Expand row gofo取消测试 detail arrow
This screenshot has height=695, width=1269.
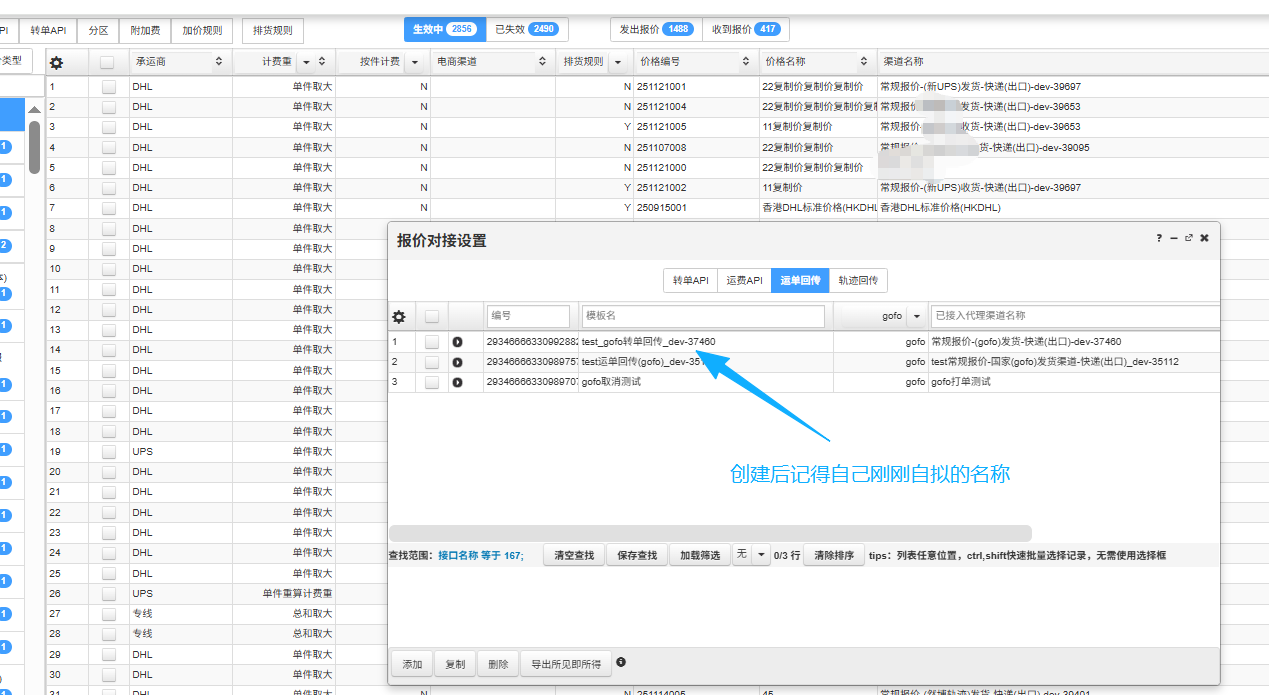(x=457, y=382)
